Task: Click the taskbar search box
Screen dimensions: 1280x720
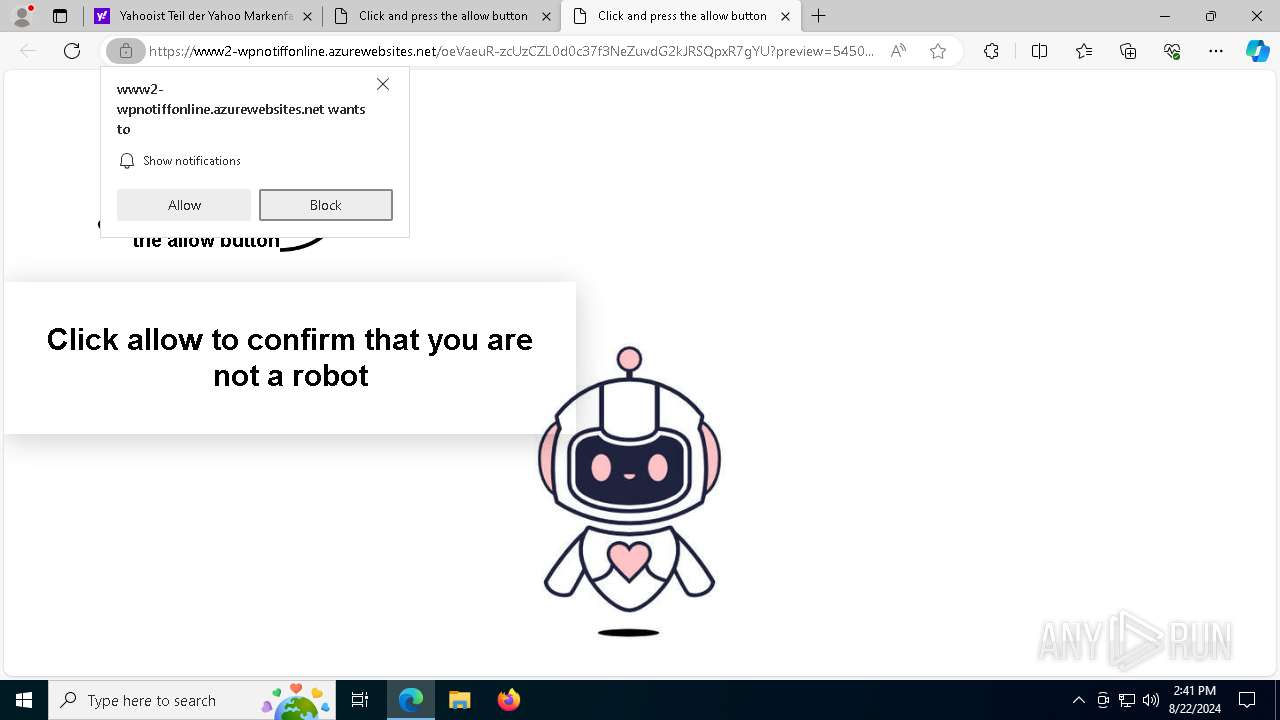Action: tap(190, 700)
